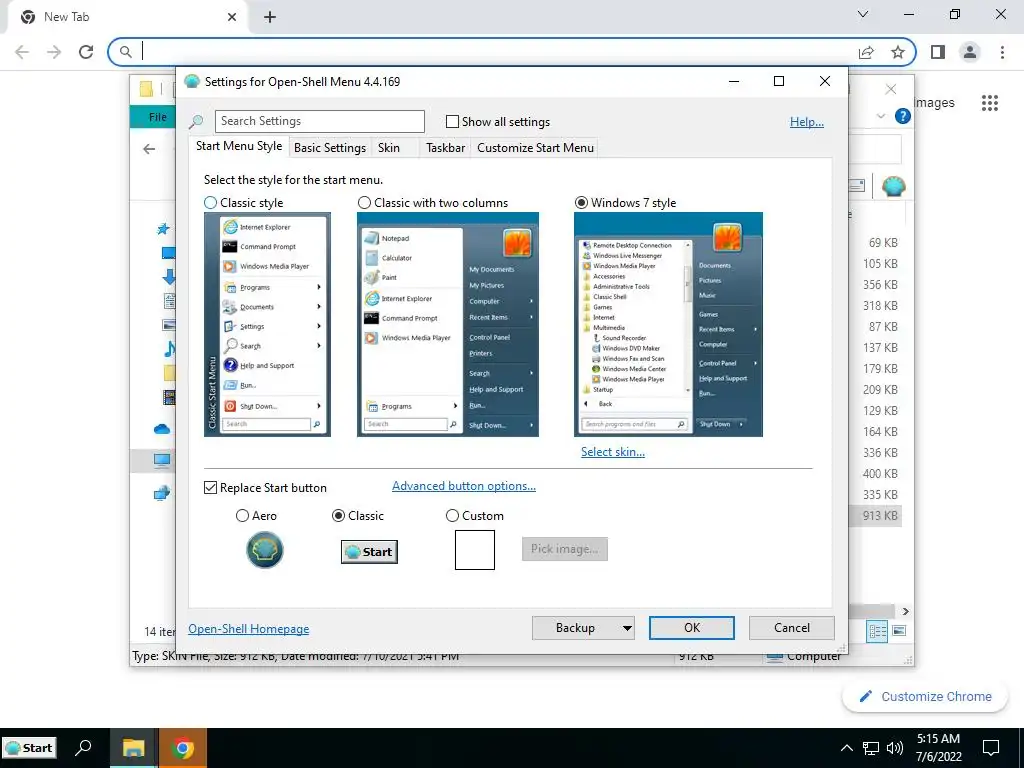Image resolution: width=1024 pixels, height=768 pixels.
Task: Open Advanced button options link
Action: tap(464, 486)
